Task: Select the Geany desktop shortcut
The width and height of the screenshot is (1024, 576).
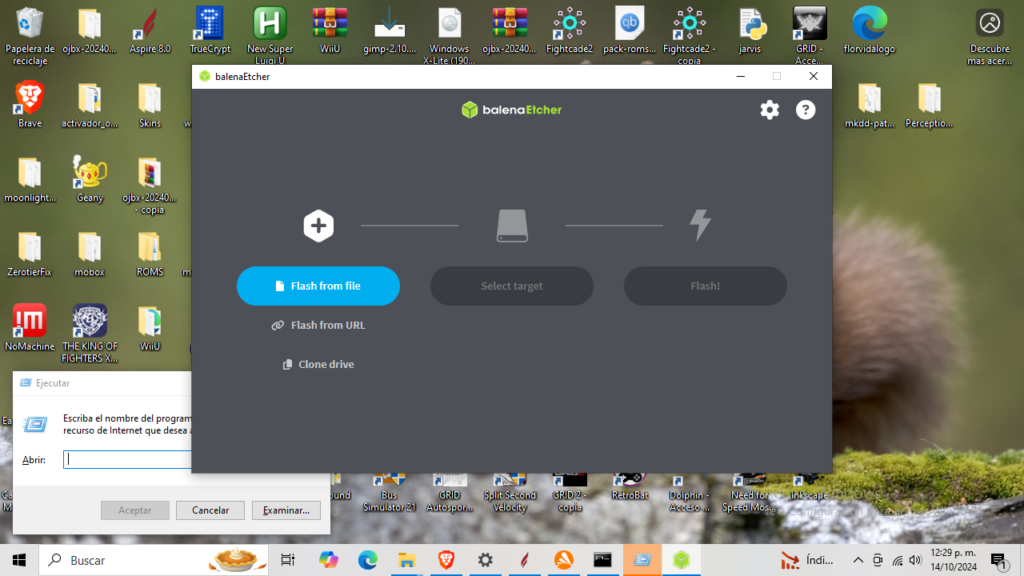Action: coord(89,180)
